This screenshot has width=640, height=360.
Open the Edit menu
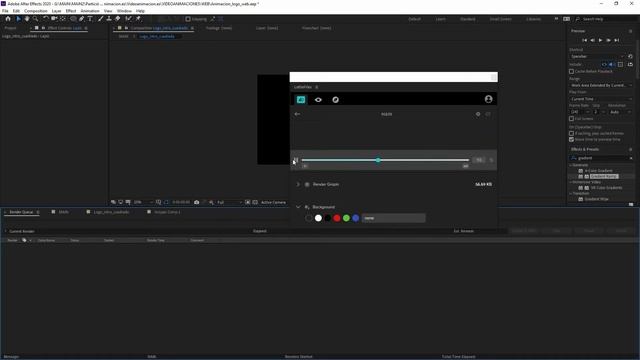tap(16, 11)
